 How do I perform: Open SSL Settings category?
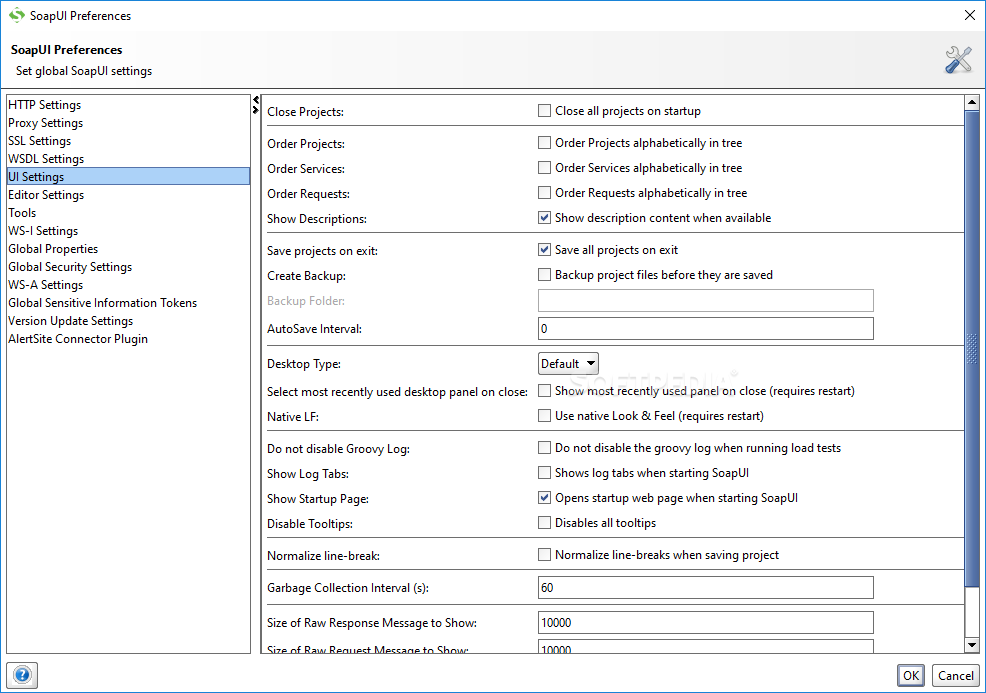[128, 141]
